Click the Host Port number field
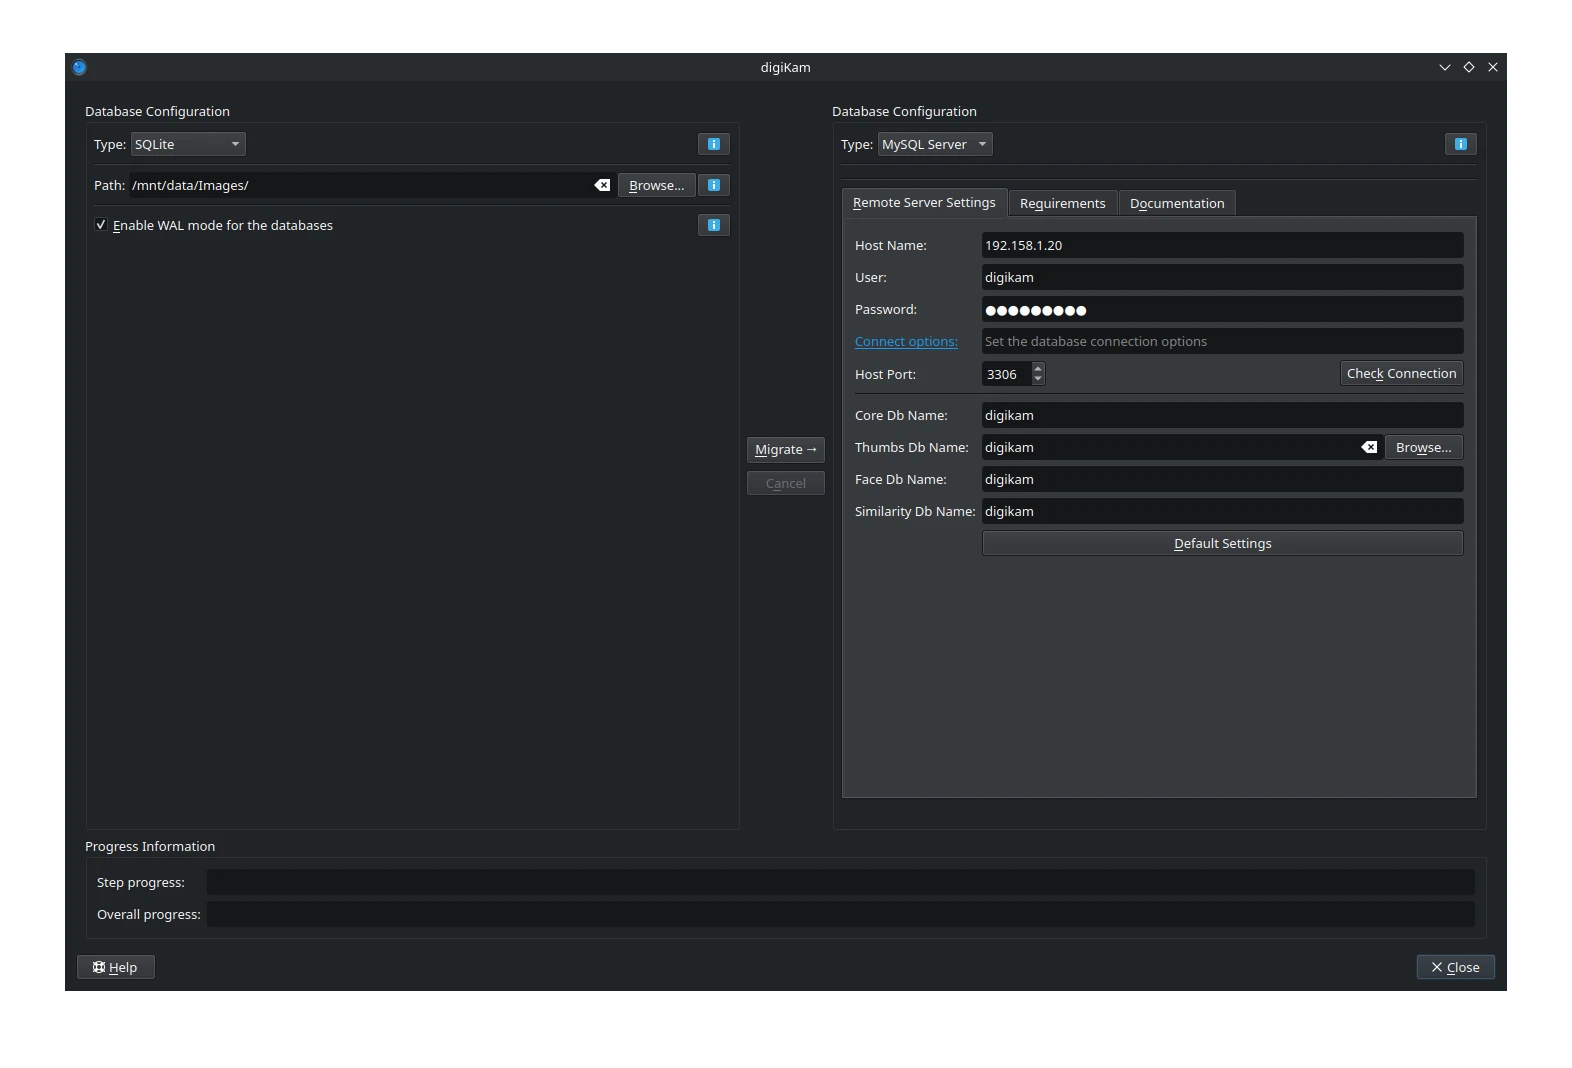The width and height of the screenshot is (1572, 1068). click(x=1006, y=374)
